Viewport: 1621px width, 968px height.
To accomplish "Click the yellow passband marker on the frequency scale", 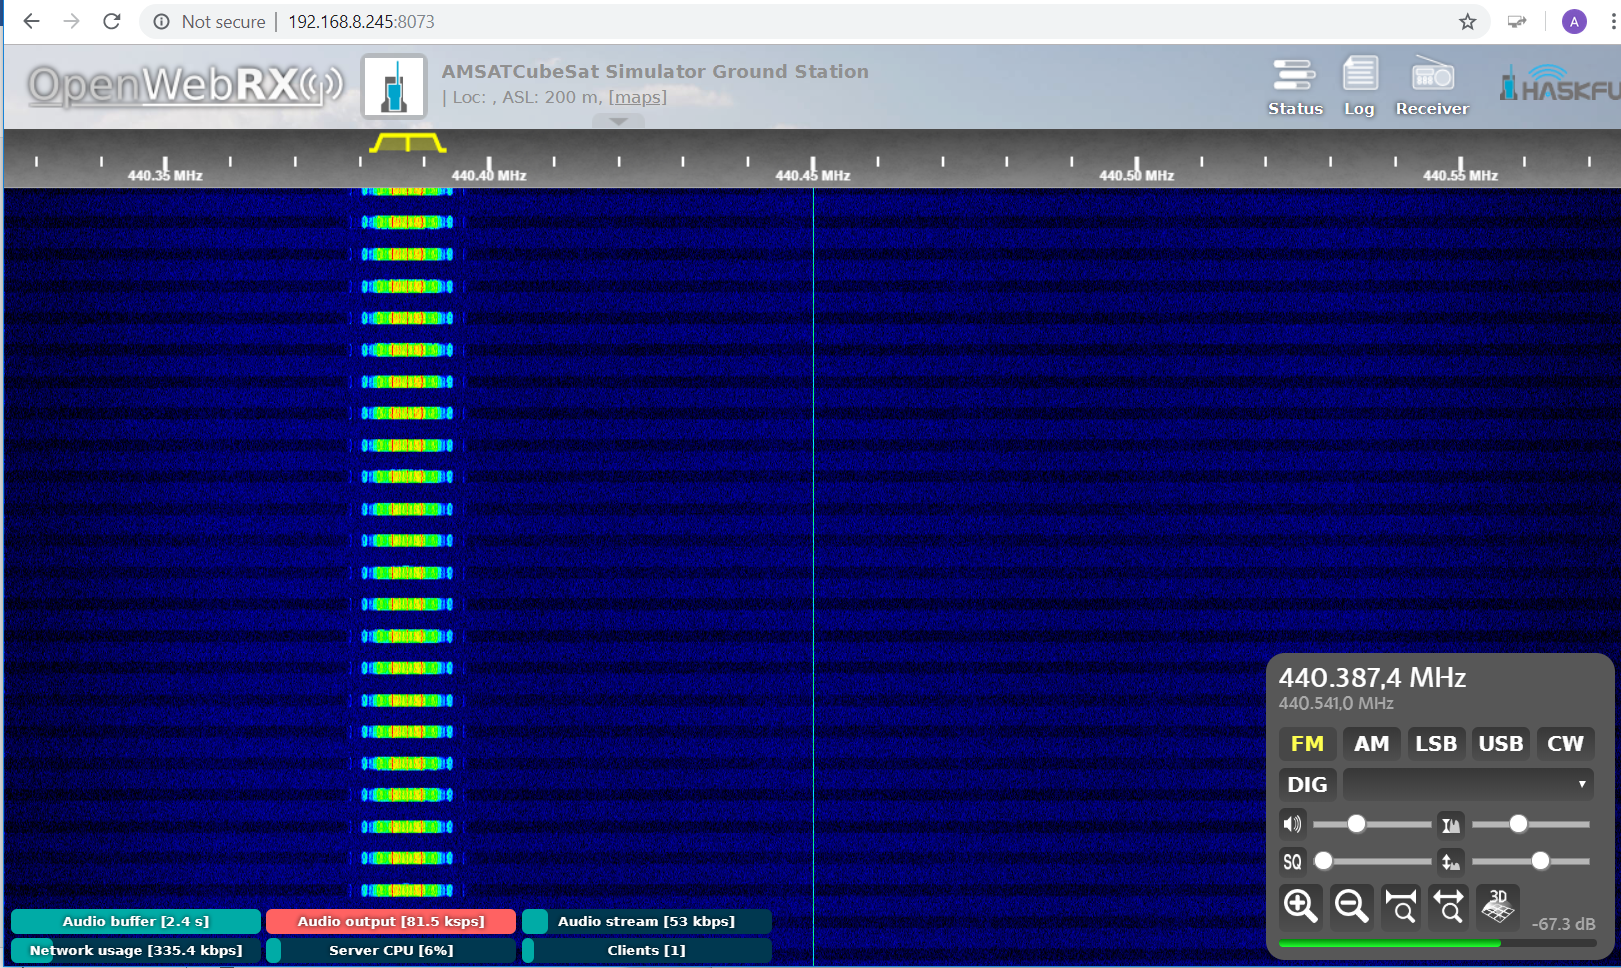I will pyautogui.click(x=408, y=143).
